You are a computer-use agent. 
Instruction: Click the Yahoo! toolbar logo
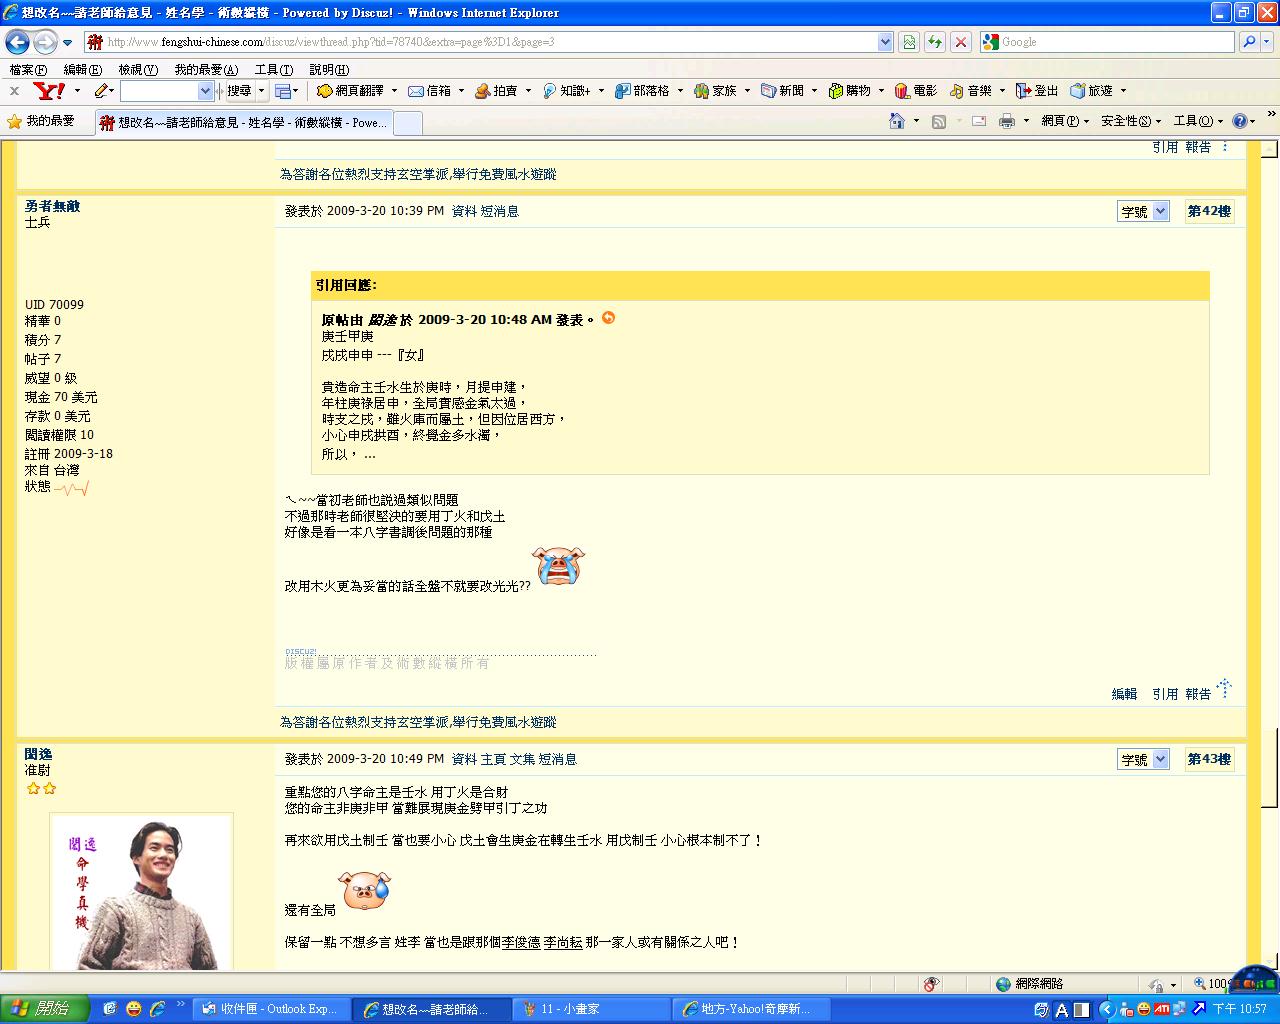pos(49,91)
